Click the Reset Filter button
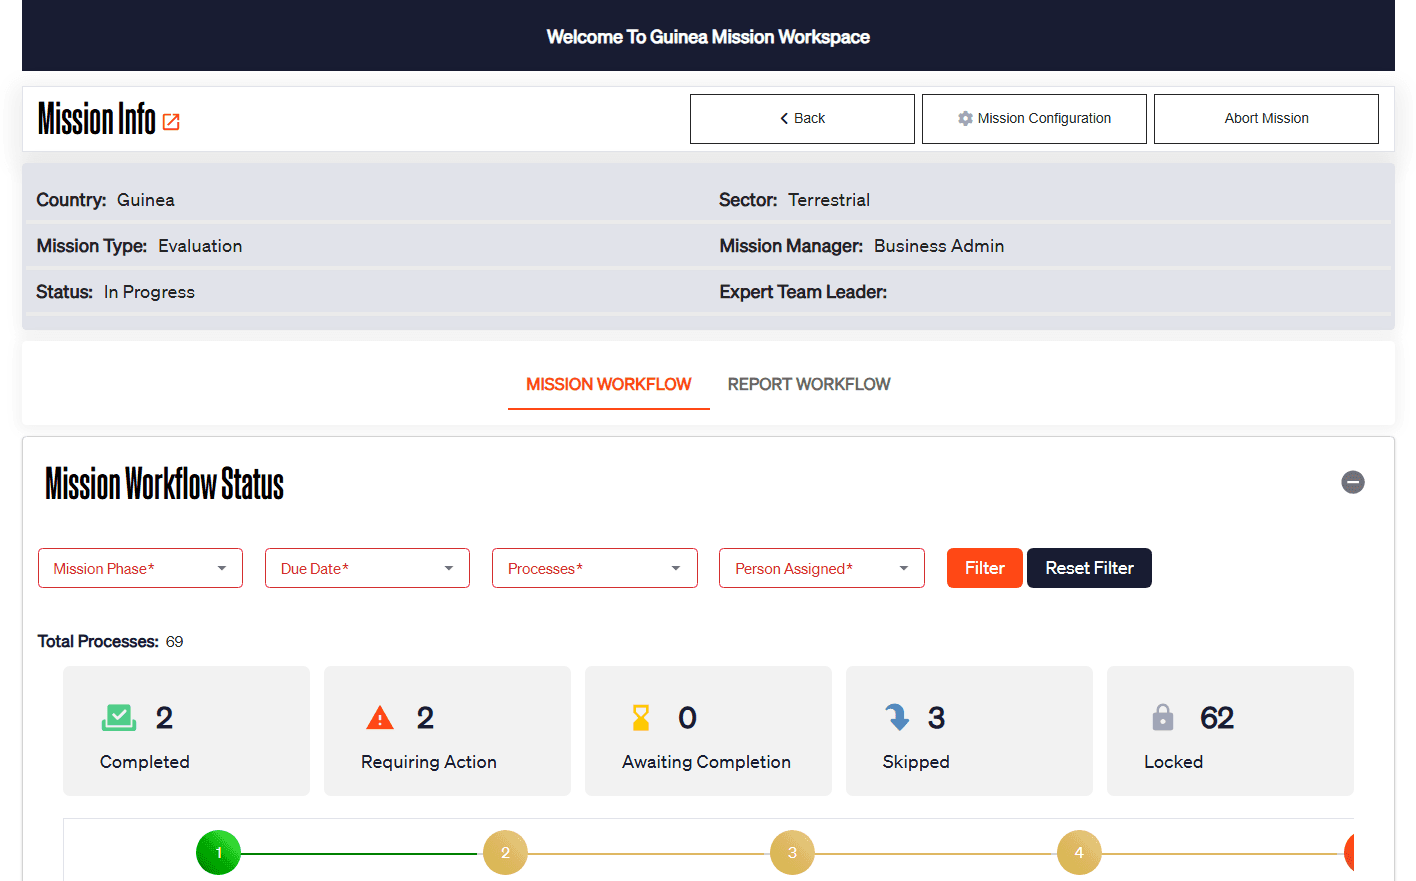This screenshot has height=881, width=1416. [1089, 568]
